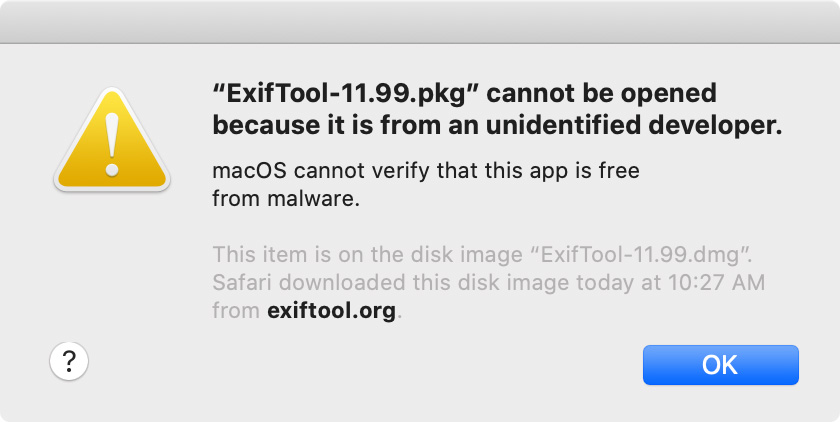Click the word "macOS" in the message
The width and height of the screenshot is (840, 422).
coord(250,171)
